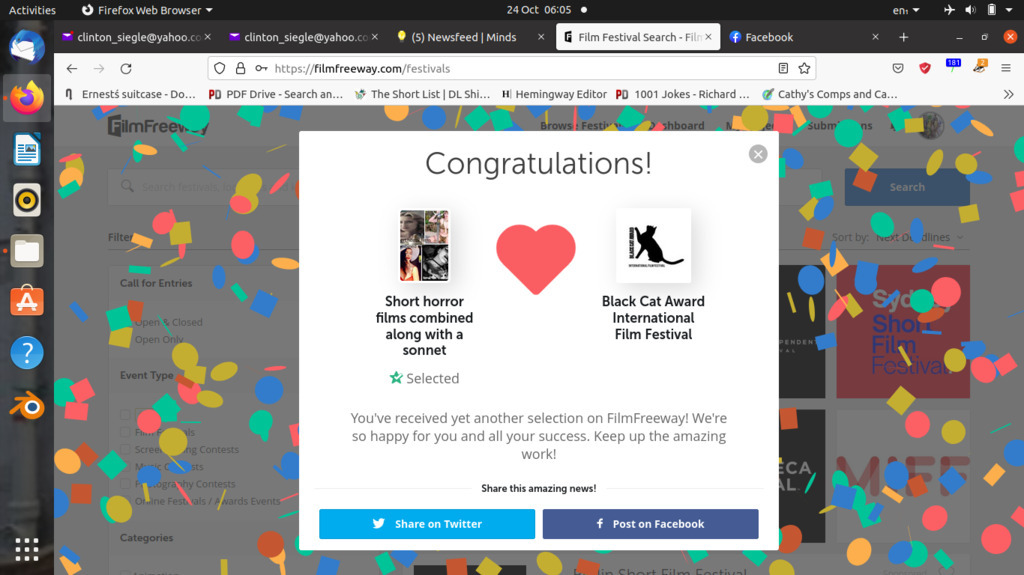Open the en keyboard language dropdown
The width and height of the screenshot is (1024, 575).
click(906, 10)
